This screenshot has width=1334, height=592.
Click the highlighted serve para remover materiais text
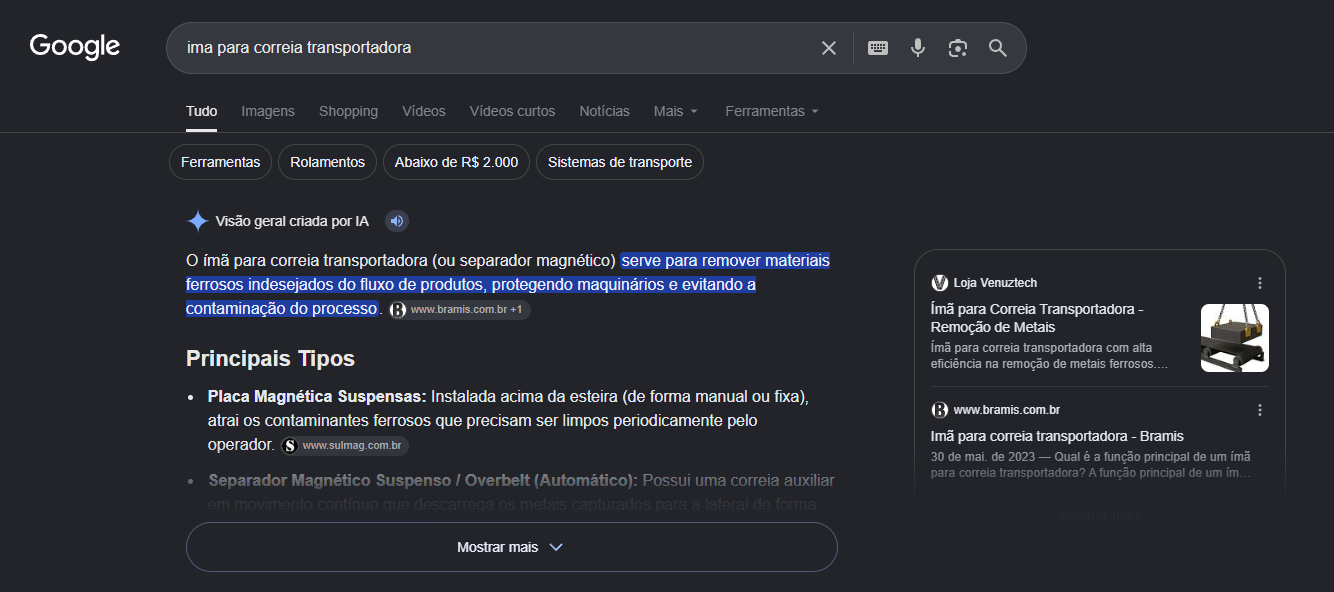point(508,285)
